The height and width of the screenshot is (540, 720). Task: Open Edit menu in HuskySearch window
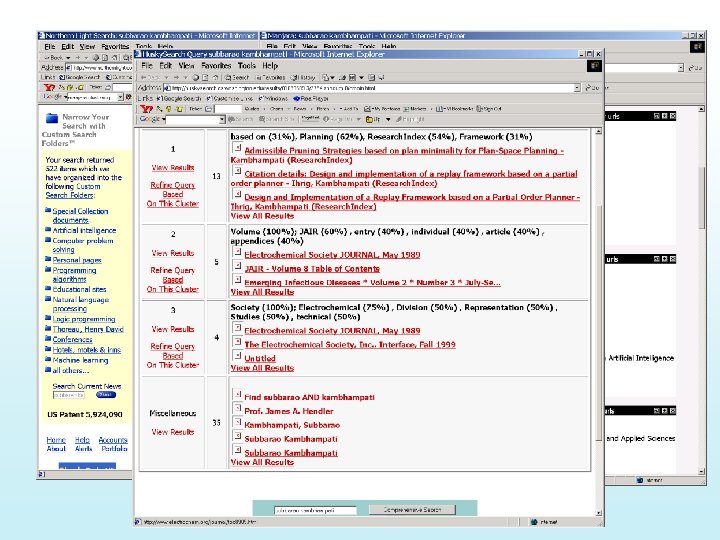tap(165, 66)
